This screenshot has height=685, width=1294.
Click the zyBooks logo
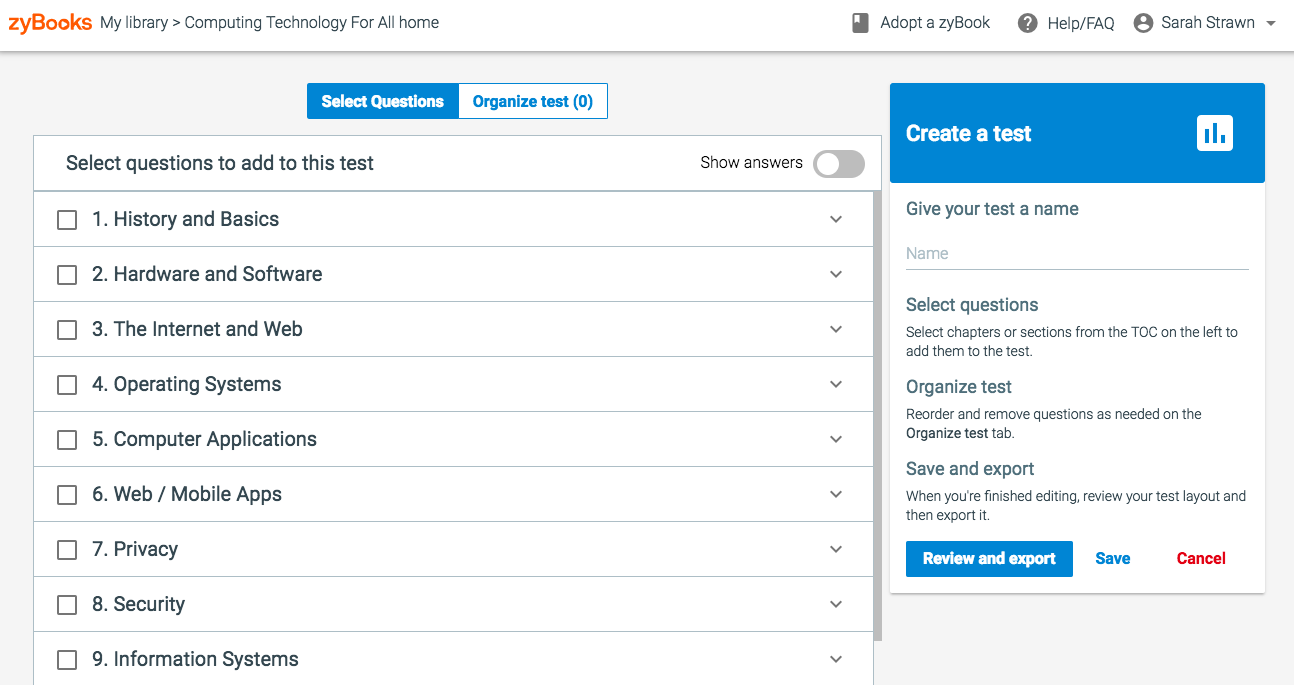pos(50,22)
